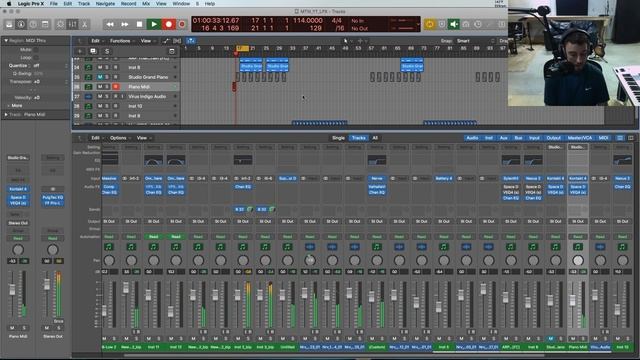Image resolution: width=640 pixels, height=360 pixels.
Task: Click the Massive instrument slot on first channel
Action: coord(109,178)
